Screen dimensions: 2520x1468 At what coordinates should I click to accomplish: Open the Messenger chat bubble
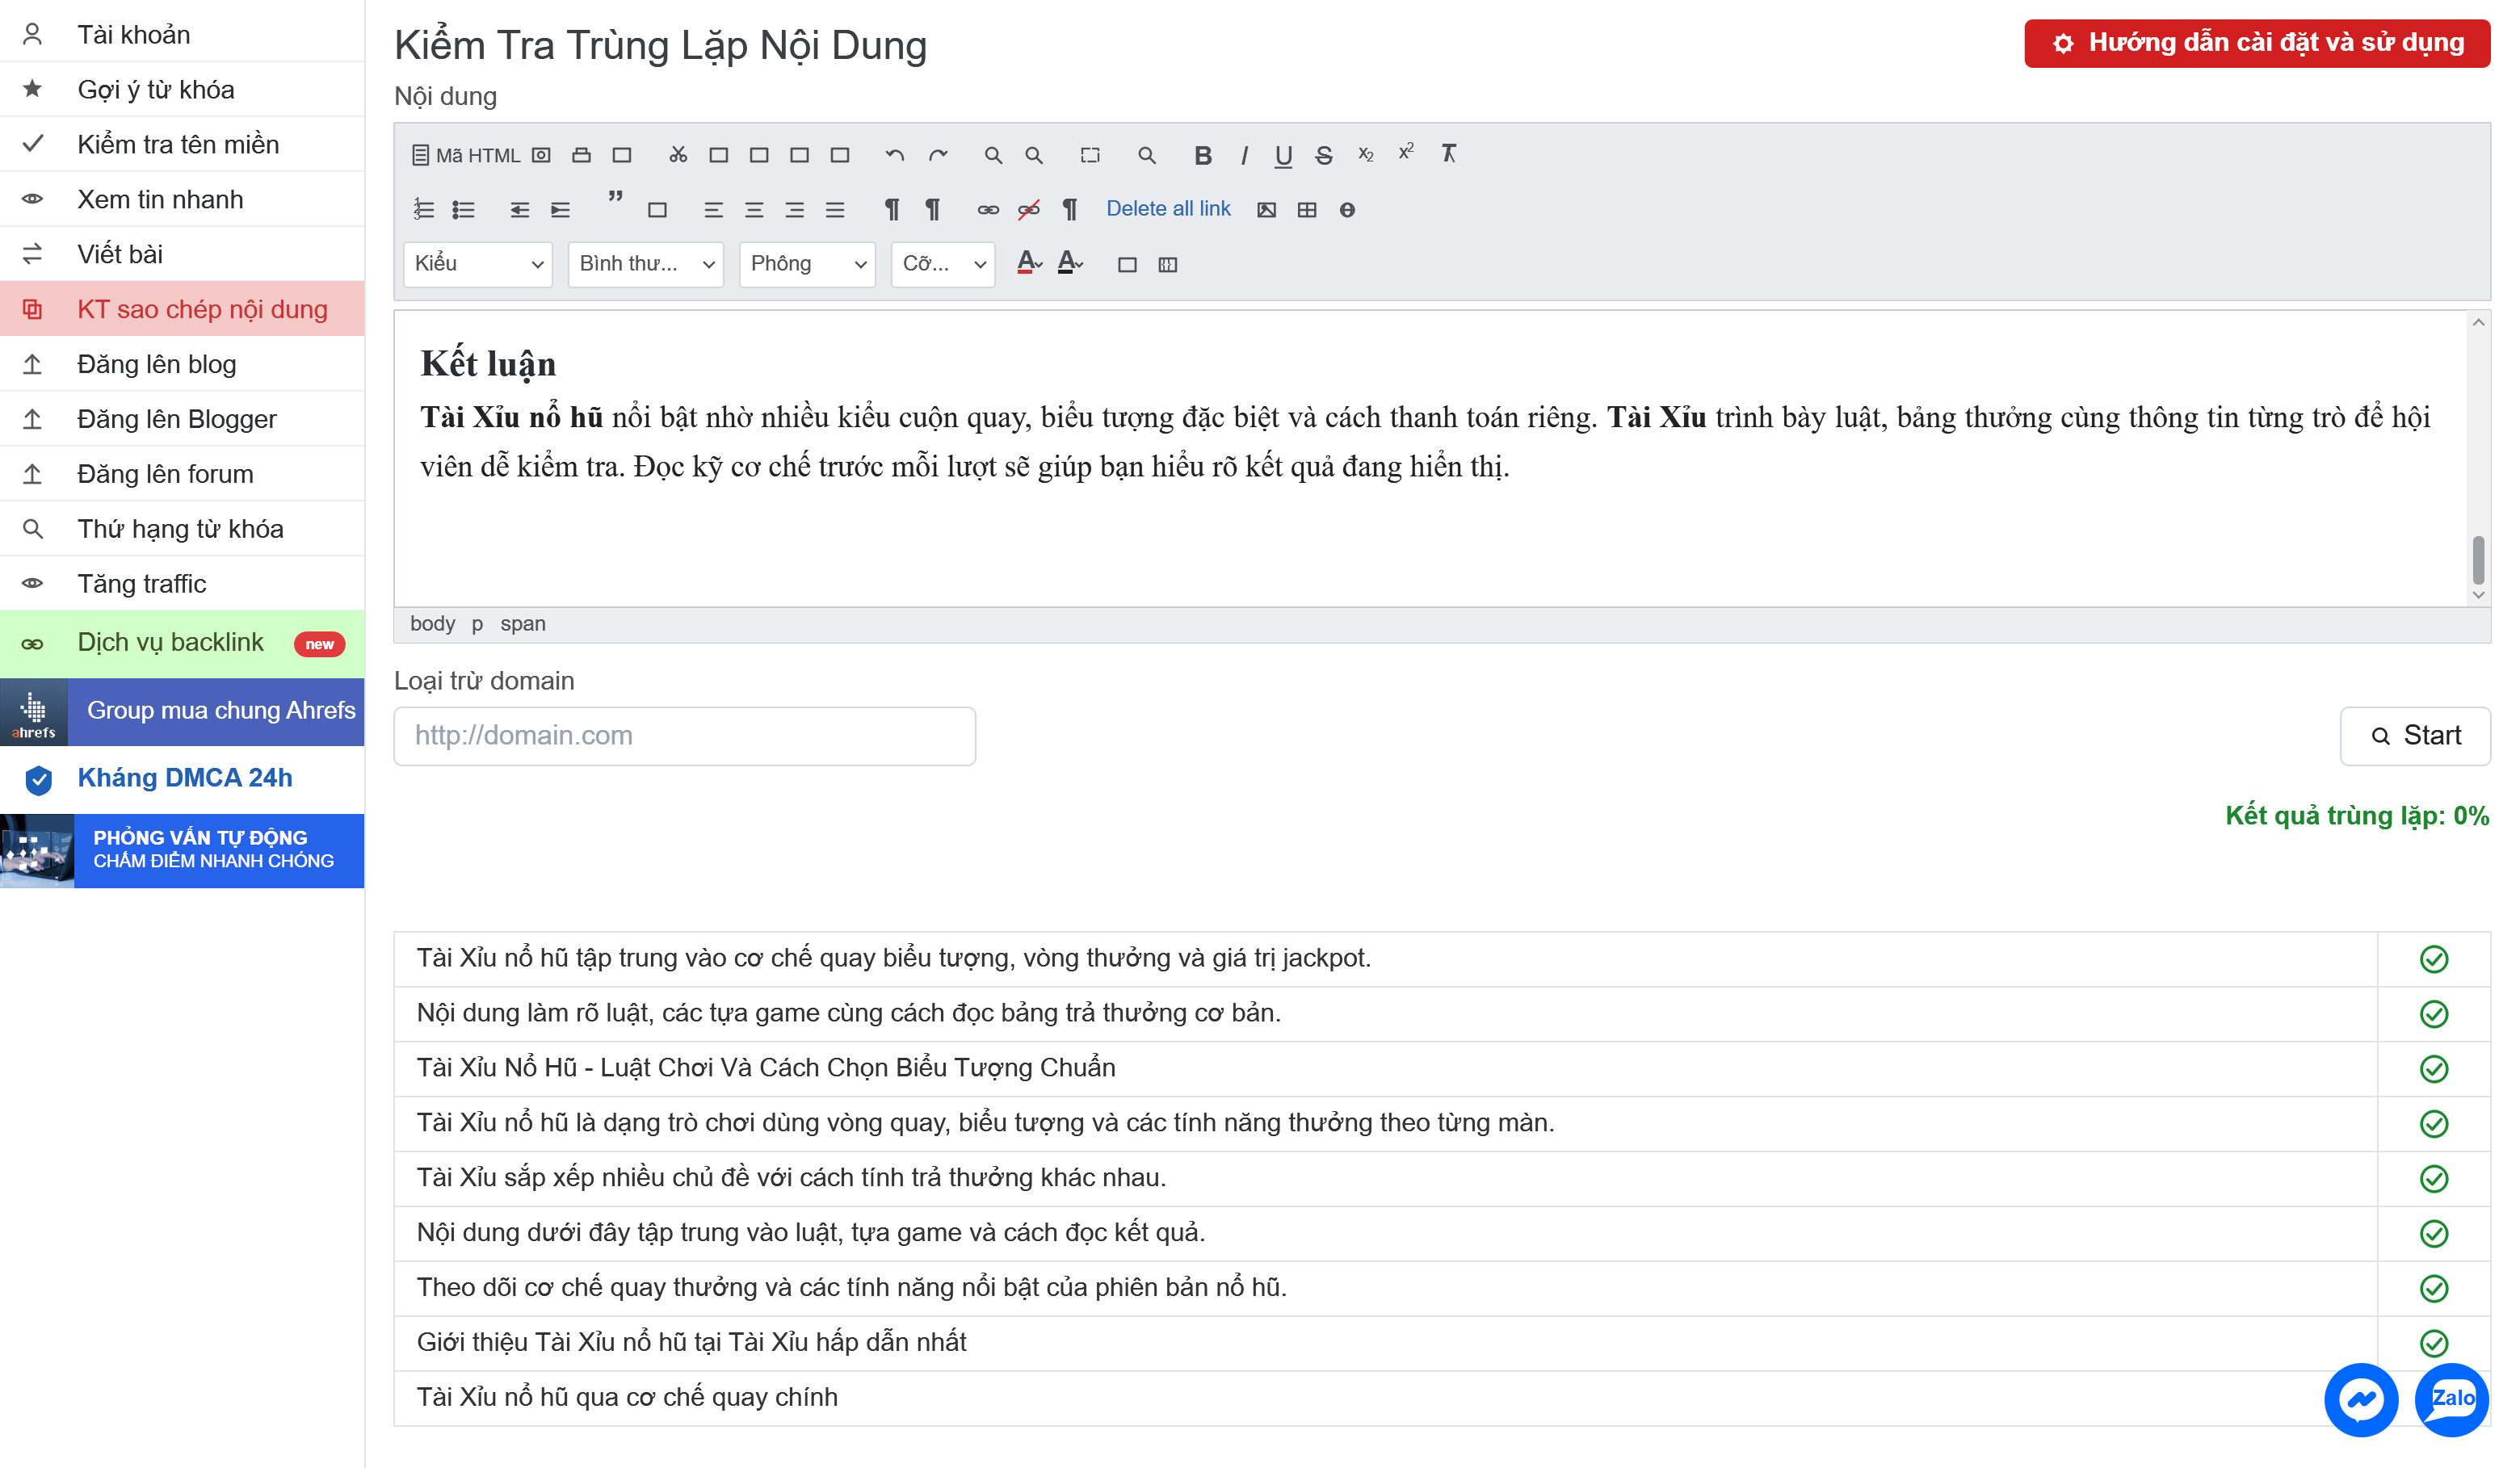(2361, 1400)
